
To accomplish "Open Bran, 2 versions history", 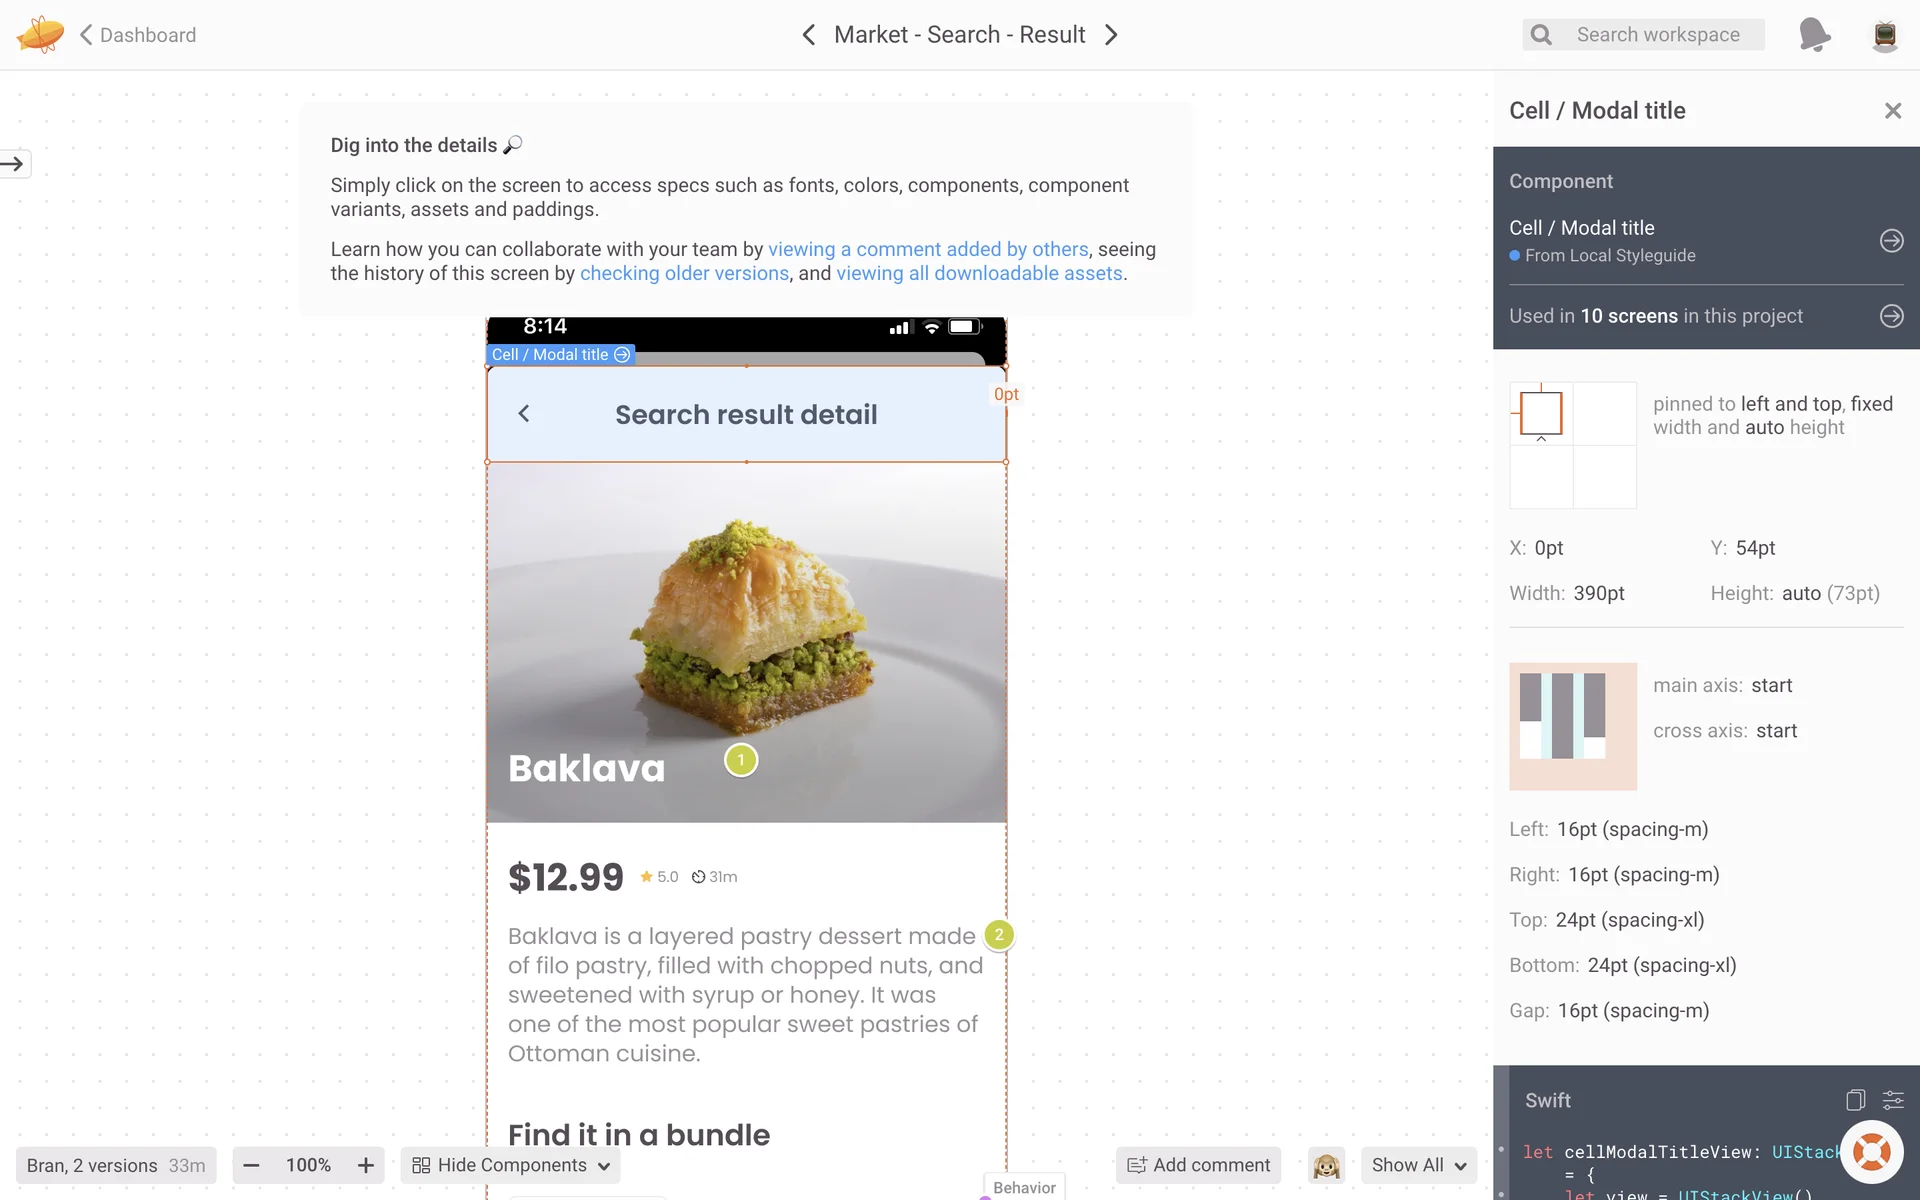I will click(116, 1165).
